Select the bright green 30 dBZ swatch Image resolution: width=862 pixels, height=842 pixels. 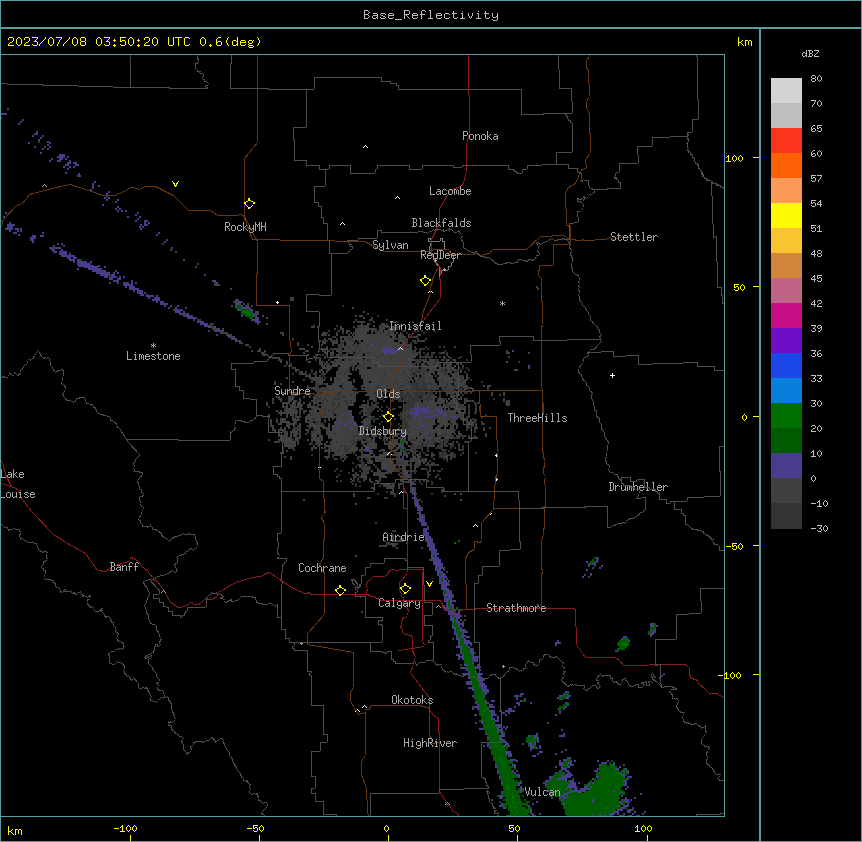point(786,416)
